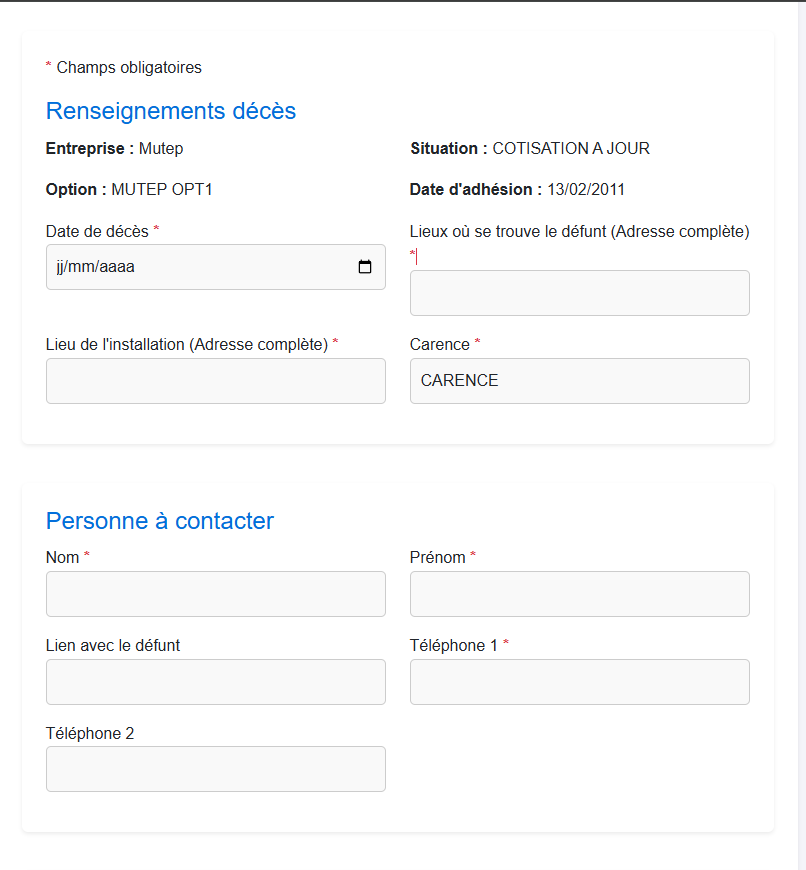Click the Lieux où se trouve le défunt field
Viewport: 806px width, 870px height.
click(x=579, y=292)
